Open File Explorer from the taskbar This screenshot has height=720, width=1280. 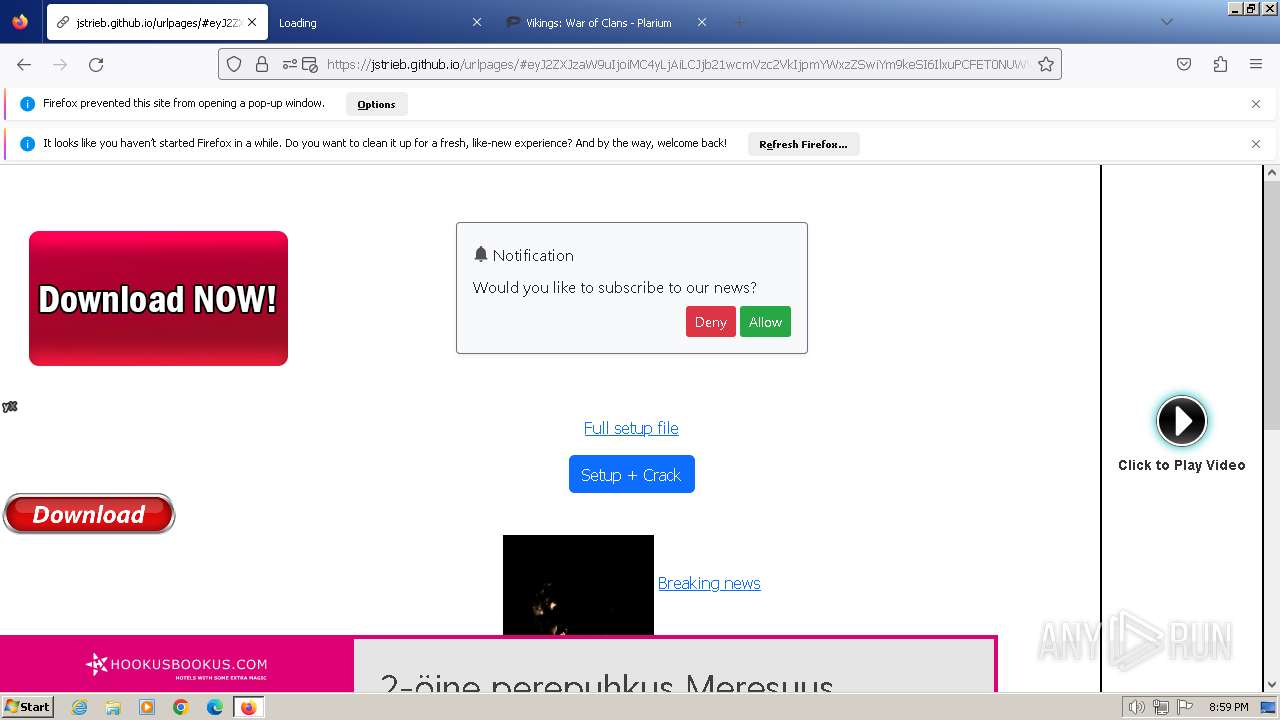[x=113, y=707]
